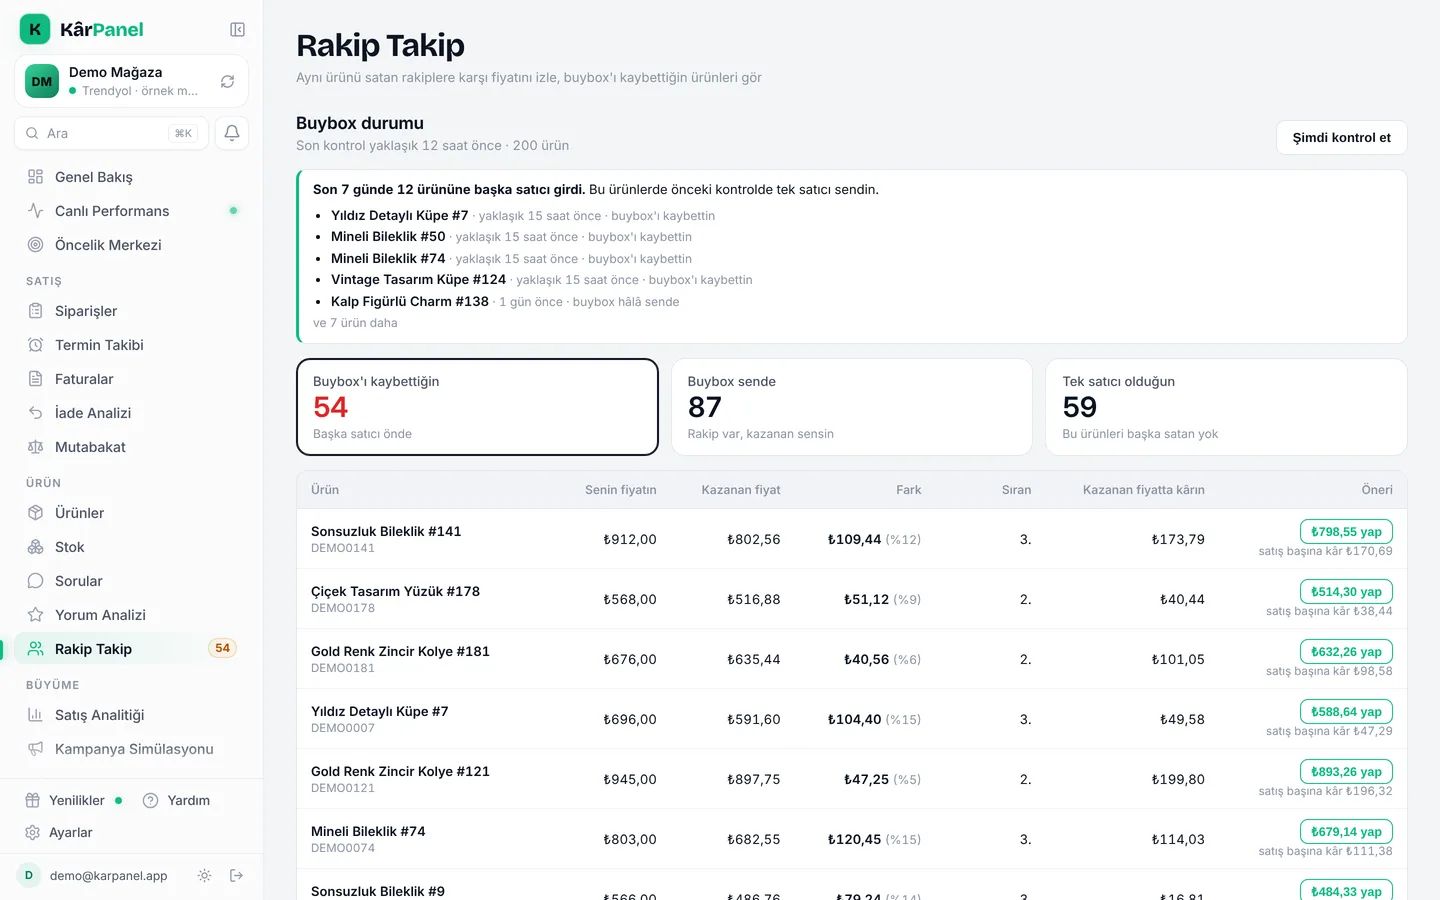Viewport: 1440px width, 900px height.
Task: Open Ayarlar settings
Action: point(59,832)
